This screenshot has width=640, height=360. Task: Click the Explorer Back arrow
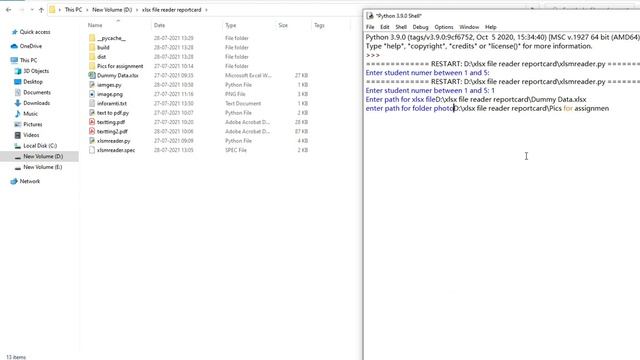tap(9, 10)
